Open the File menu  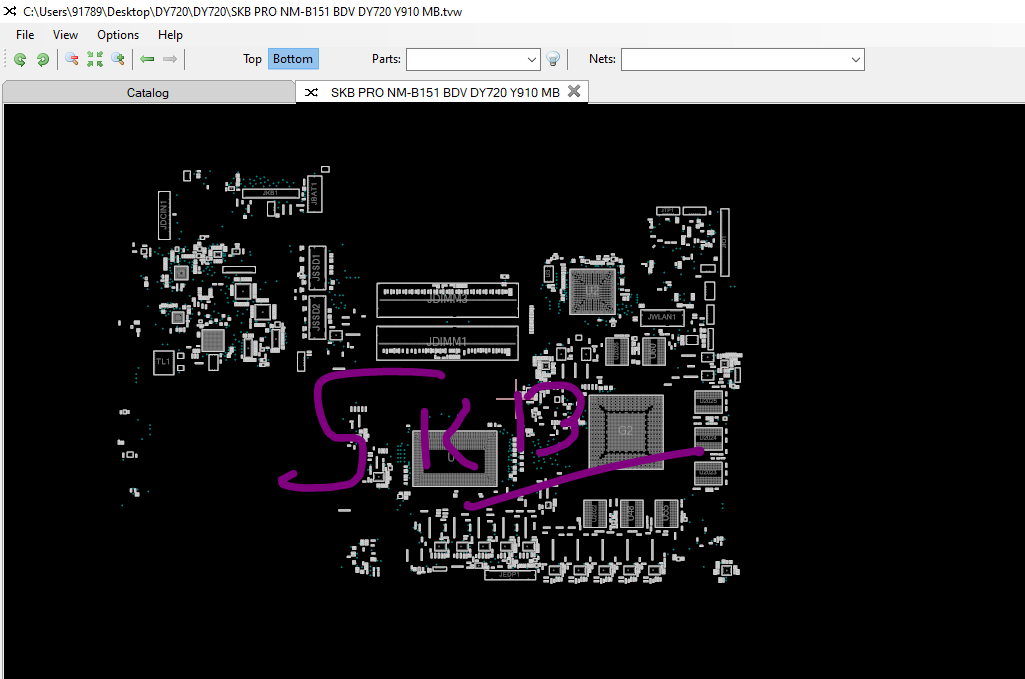(x=25, y=35)
